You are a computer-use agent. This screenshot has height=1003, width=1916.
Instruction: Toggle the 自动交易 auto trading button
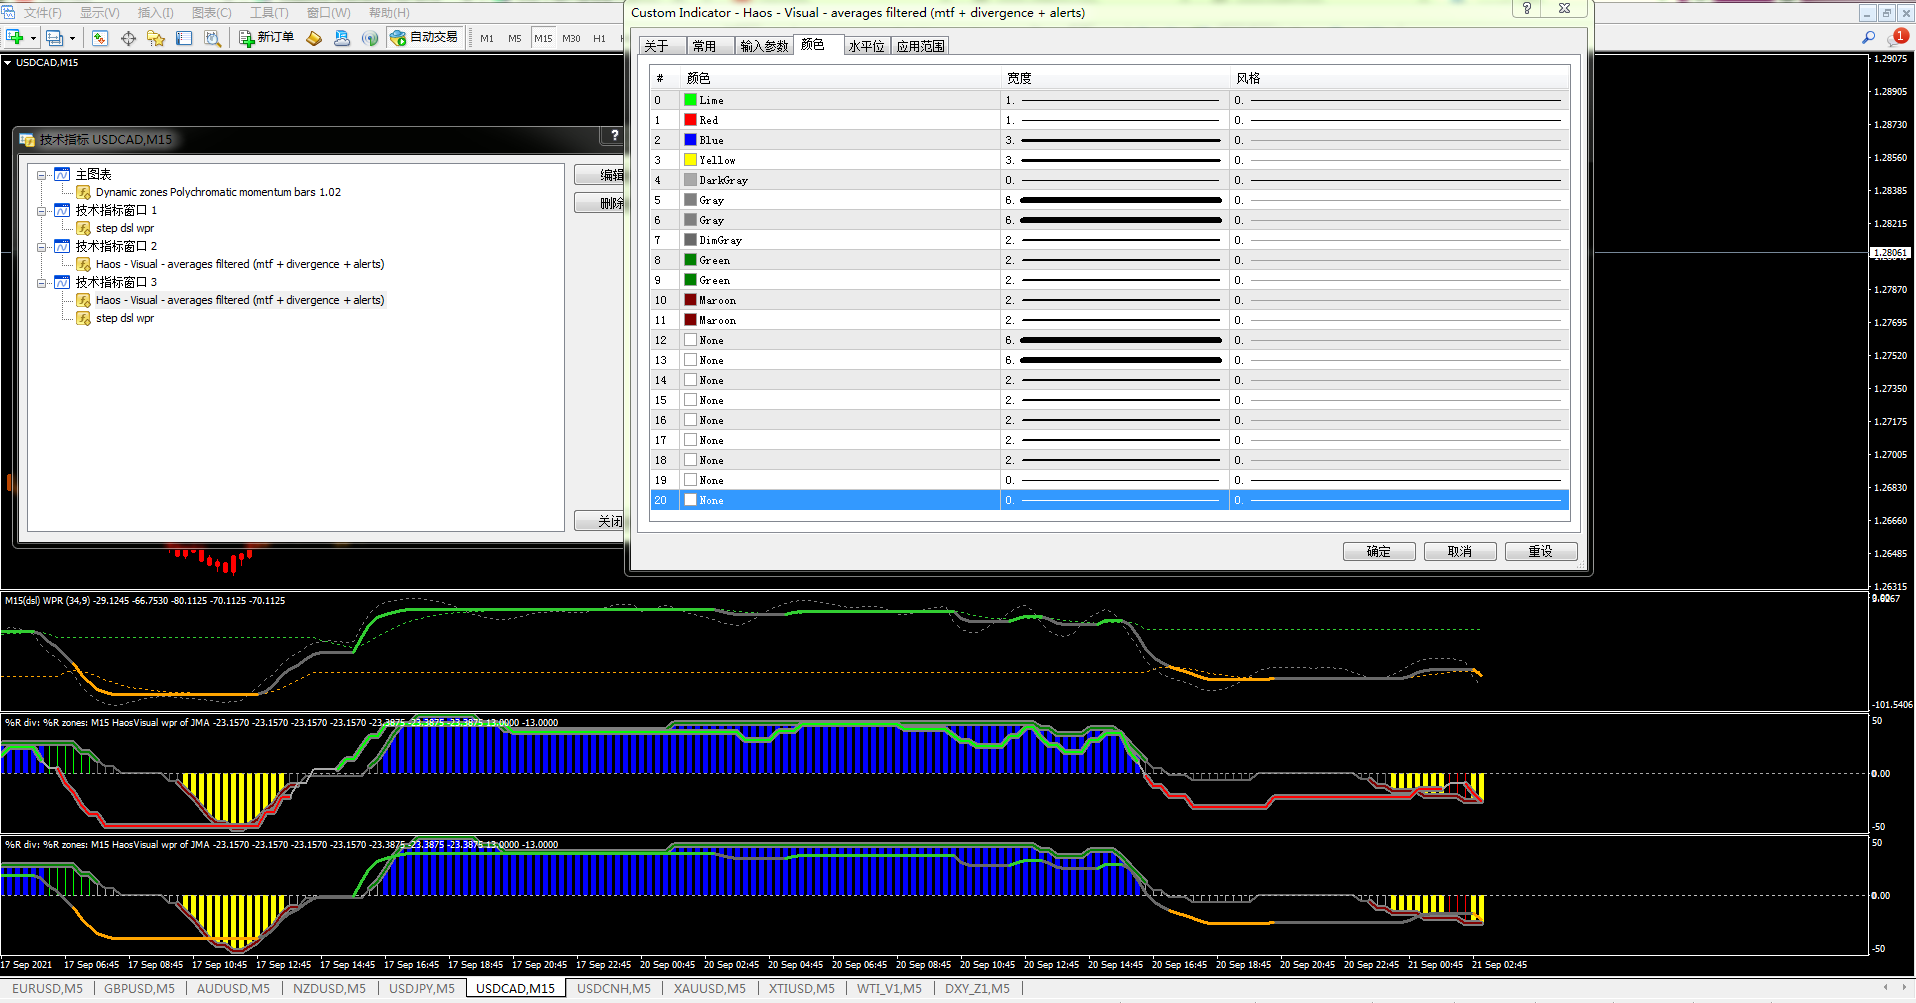point(424,38)
